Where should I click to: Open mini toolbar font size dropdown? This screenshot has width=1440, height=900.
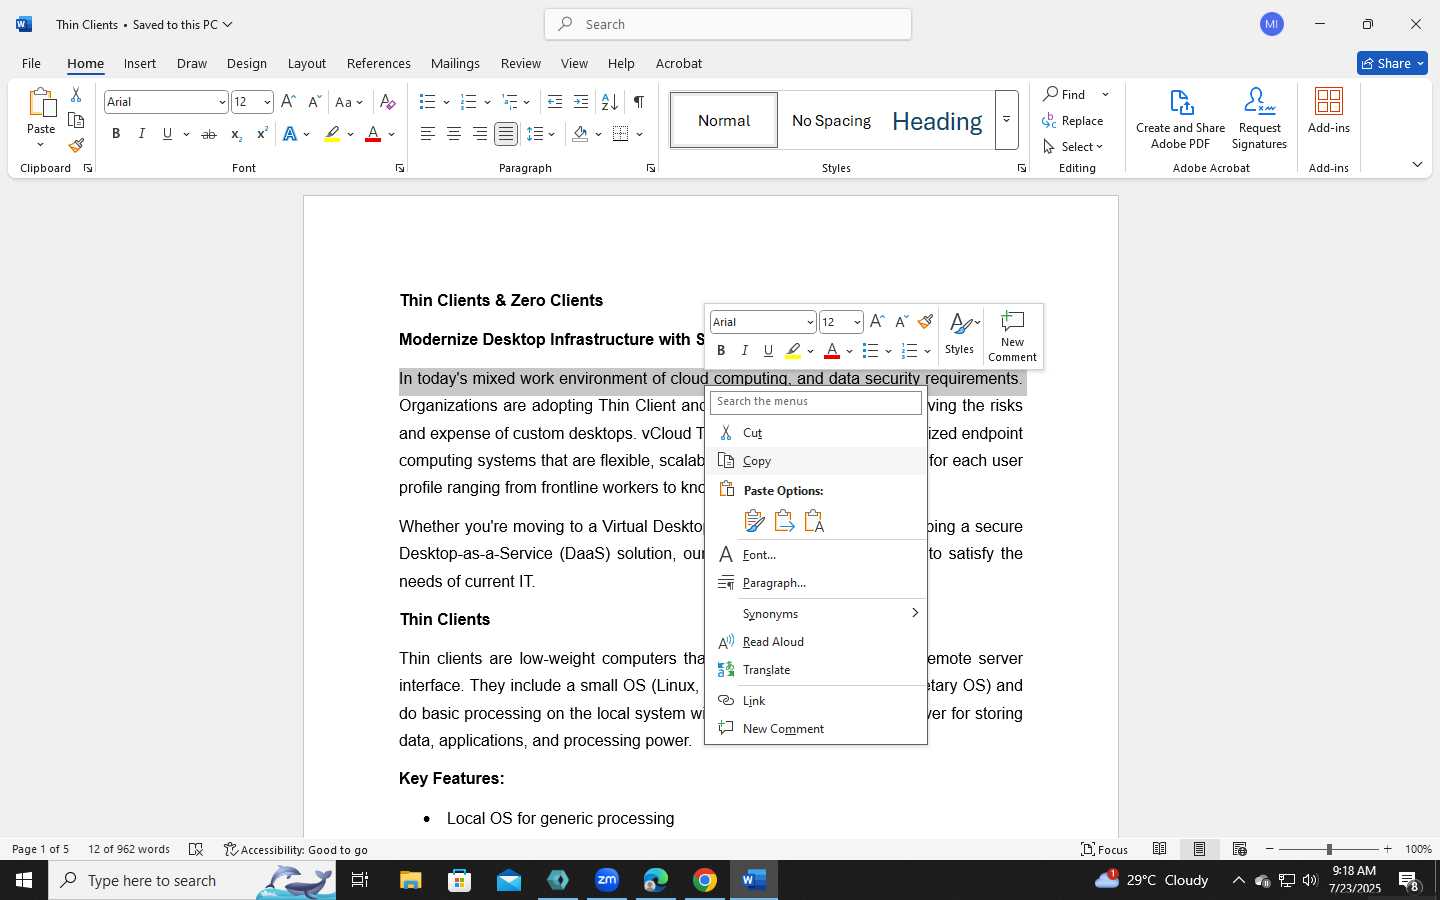click(x=857, y=322)
